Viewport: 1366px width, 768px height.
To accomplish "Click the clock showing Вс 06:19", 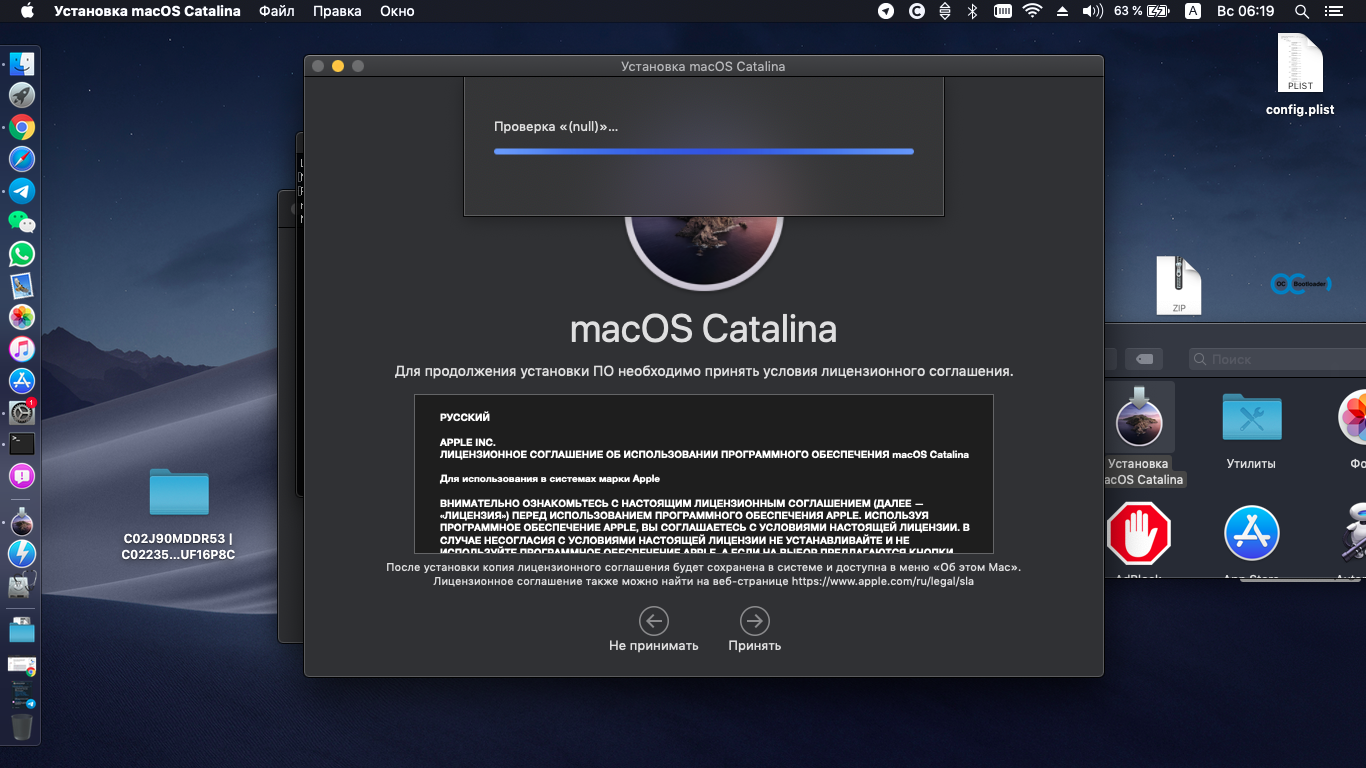I will tap(1245, 11).
